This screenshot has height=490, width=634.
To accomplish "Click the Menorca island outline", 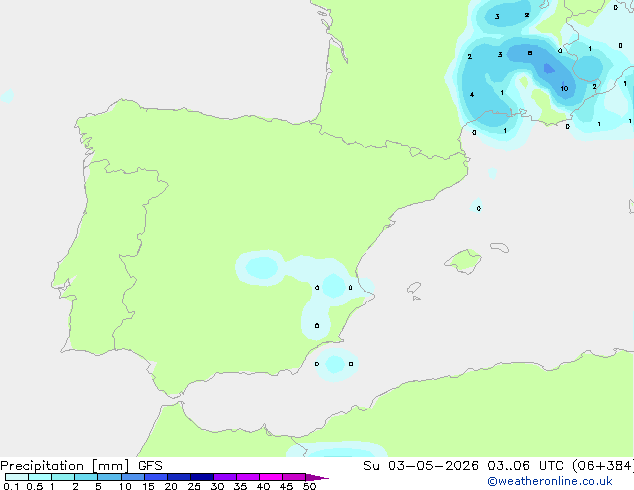I will tap(500, 247).
